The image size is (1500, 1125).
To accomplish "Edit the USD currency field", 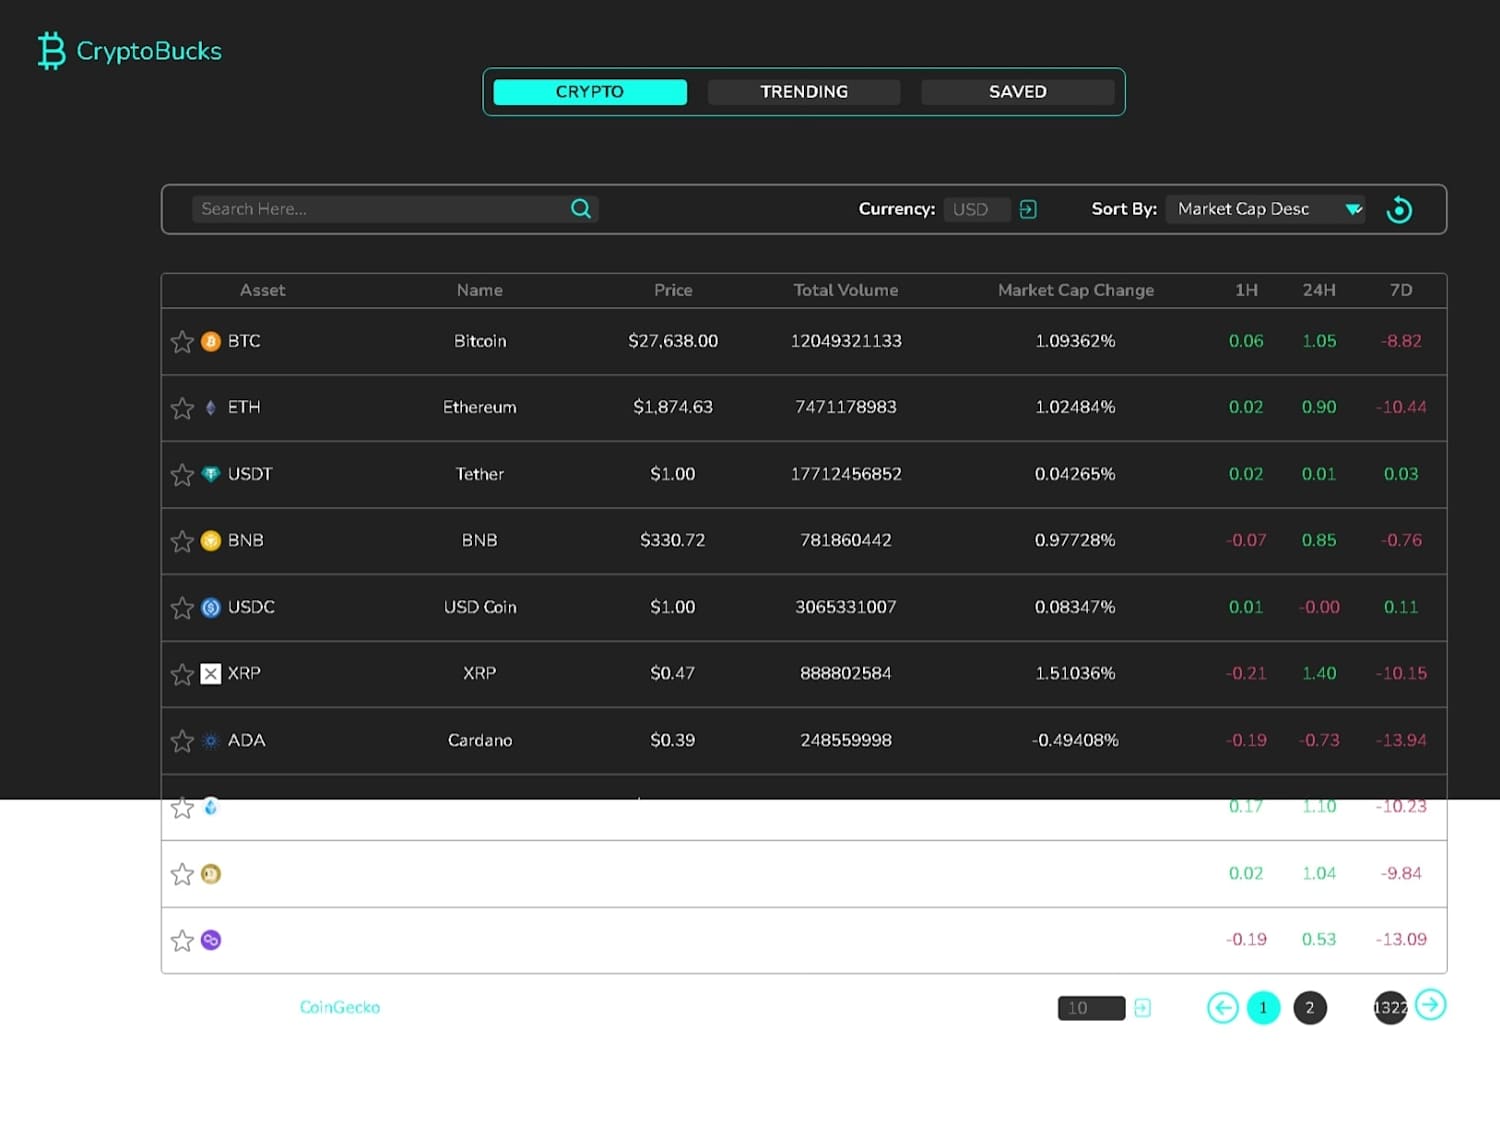I will (x=976, y=209).
